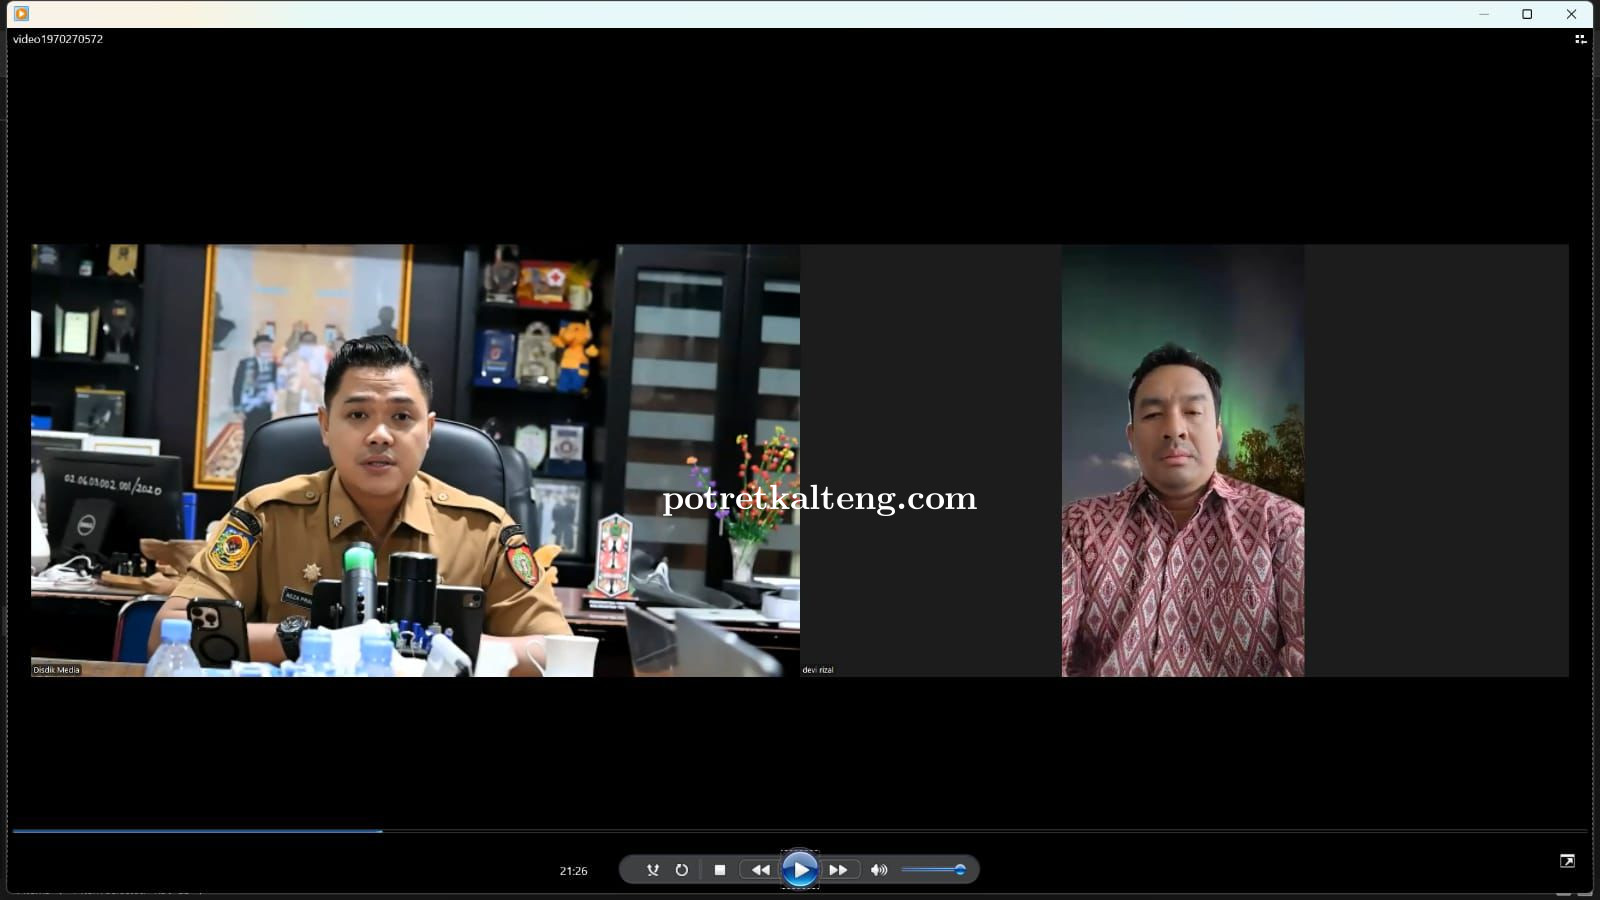Switch to Library with the grid icon
The width and height of the screenshot is (1600, 900).
click(1580, 40)
